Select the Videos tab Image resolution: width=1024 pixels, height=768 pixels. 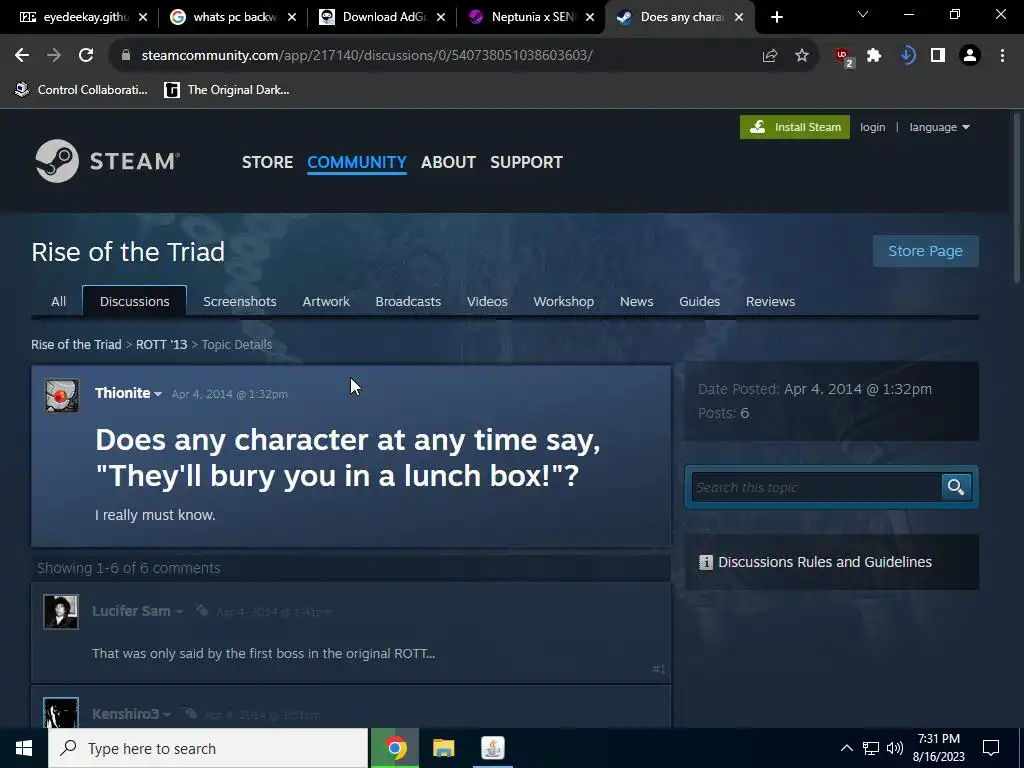tap(487, 301)
